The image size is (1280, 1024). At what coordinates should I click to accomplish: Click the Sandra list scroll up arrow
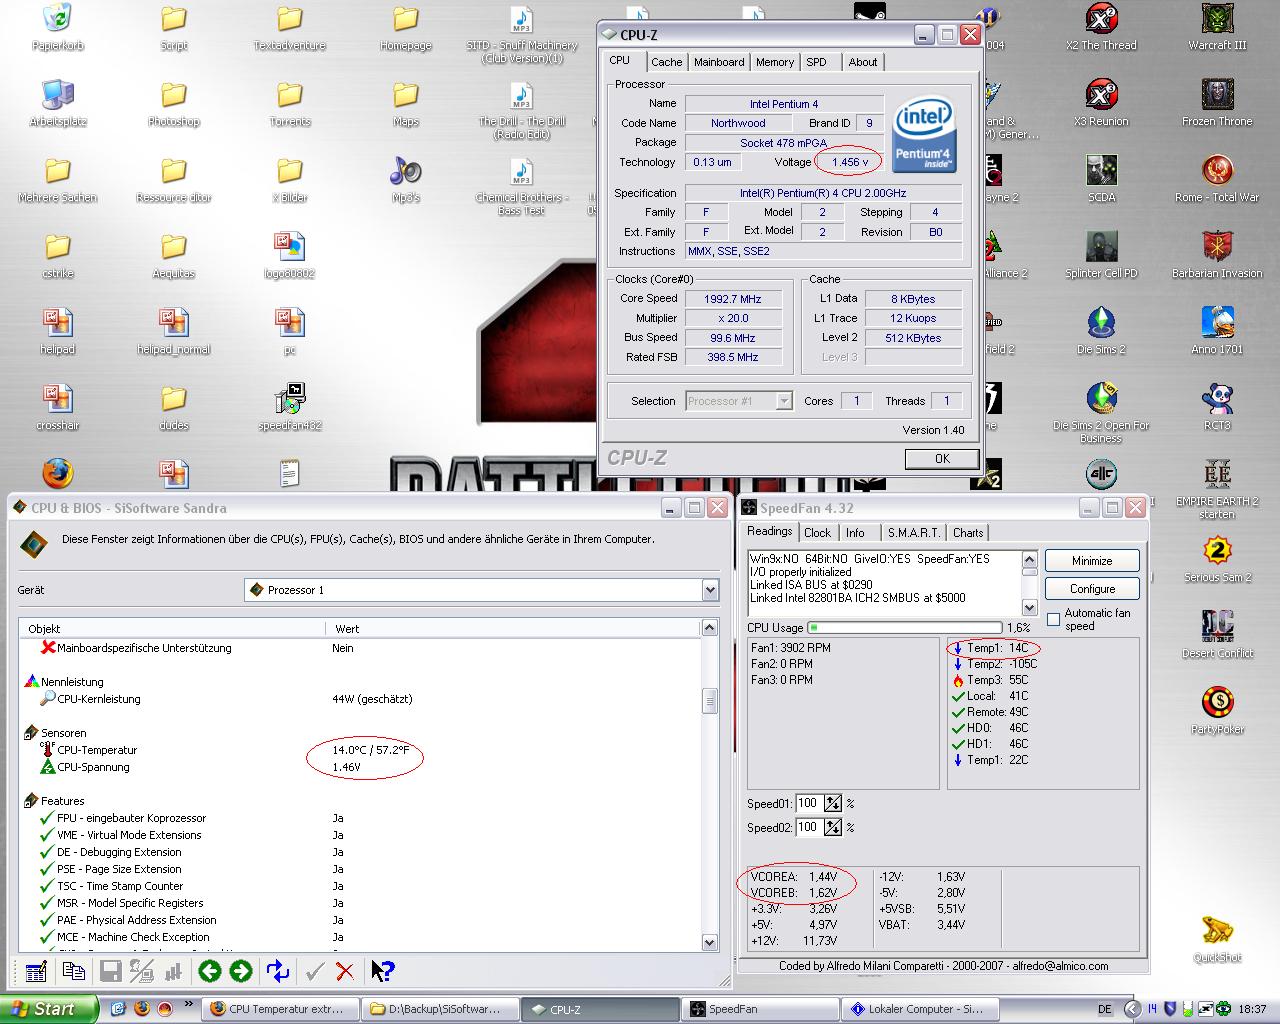(710, 628)
